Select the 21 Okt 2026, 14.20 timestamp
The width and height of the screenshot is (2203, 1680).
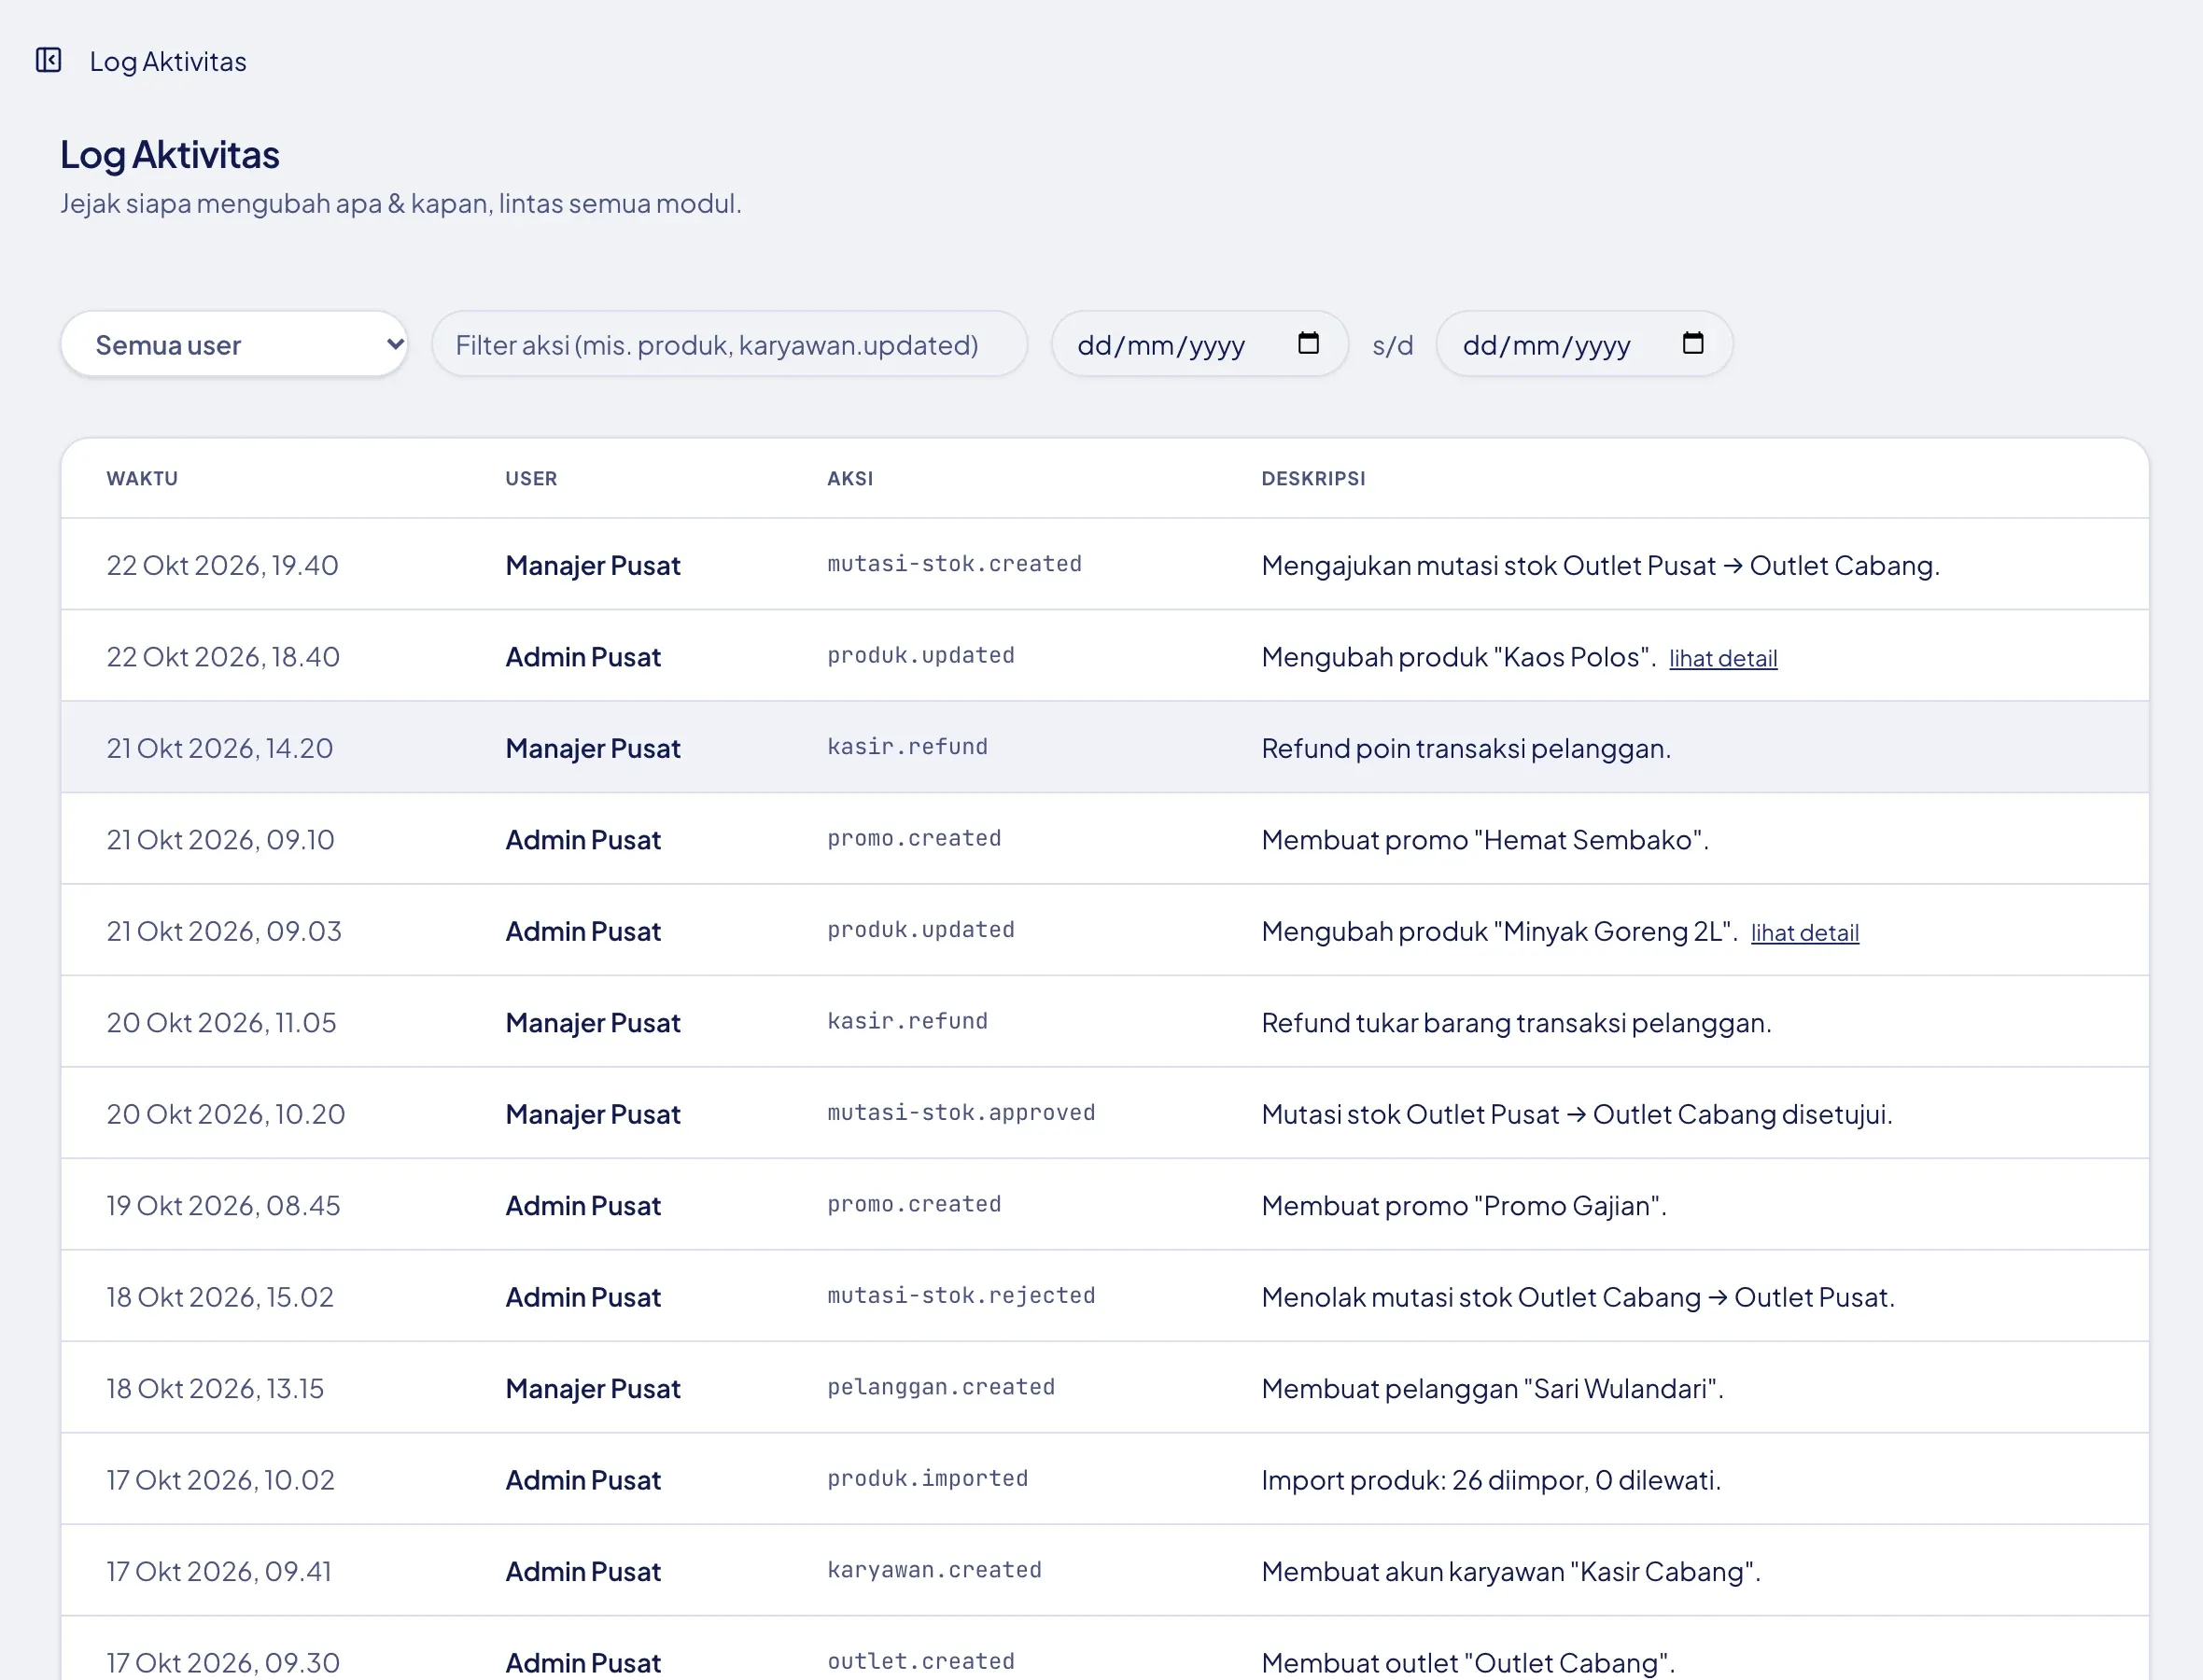(x=220, y=748)
